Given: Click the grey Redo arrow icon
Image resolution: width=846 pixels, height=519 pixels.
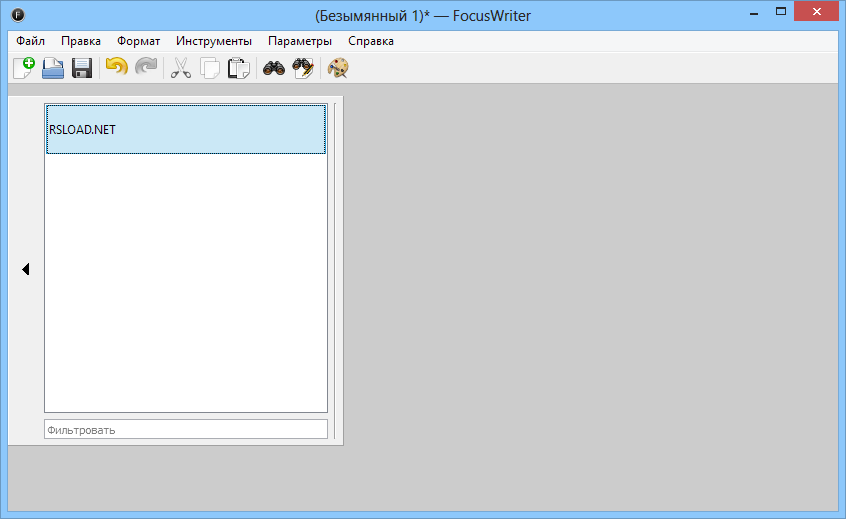Looking at the screenshot, I should tap(146, 68).
